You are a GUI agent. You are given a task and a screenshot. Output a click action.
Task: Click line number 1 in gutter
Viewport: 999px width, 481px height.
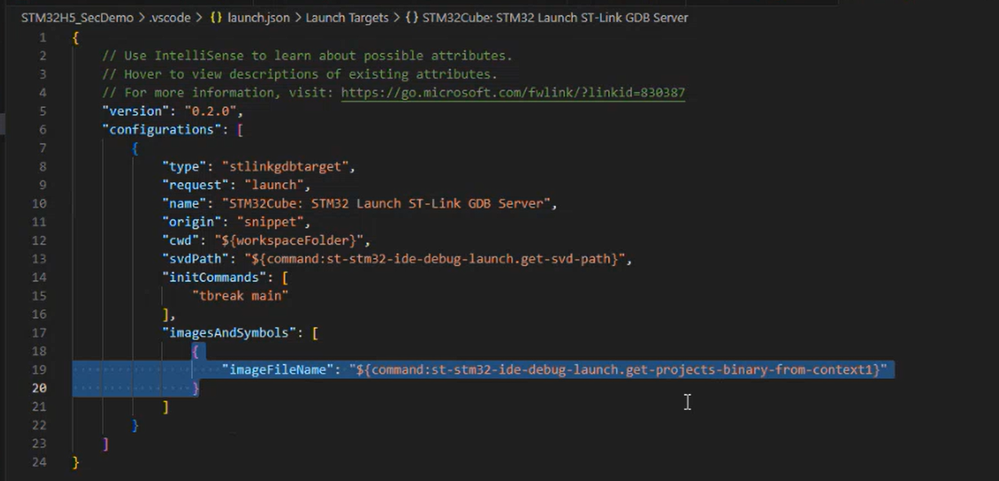(43, 38)
